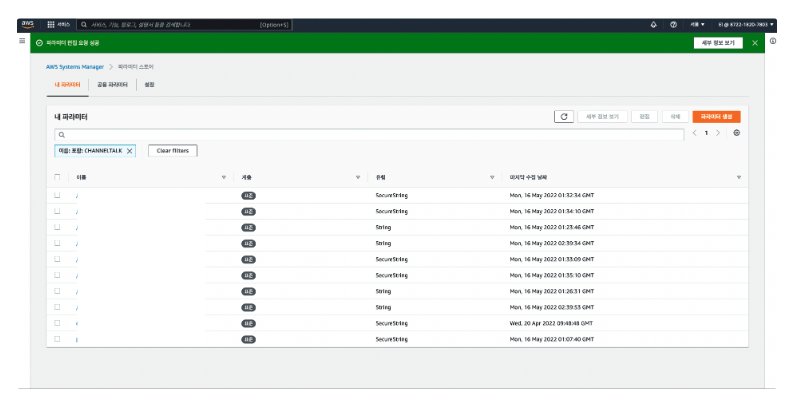
Task: Click String type in 01:26:31 row
Action: click(383, 291)
